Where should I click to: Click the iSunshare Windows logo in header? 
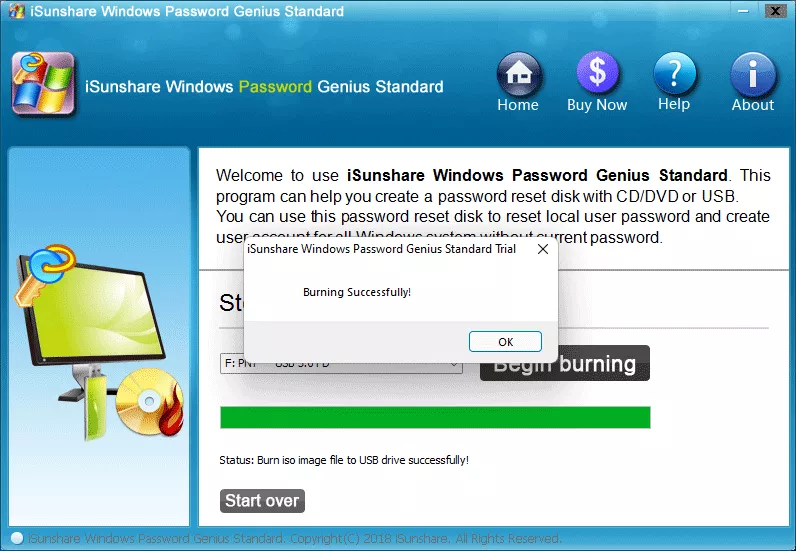pyautogui.click(x=44, y=83)
